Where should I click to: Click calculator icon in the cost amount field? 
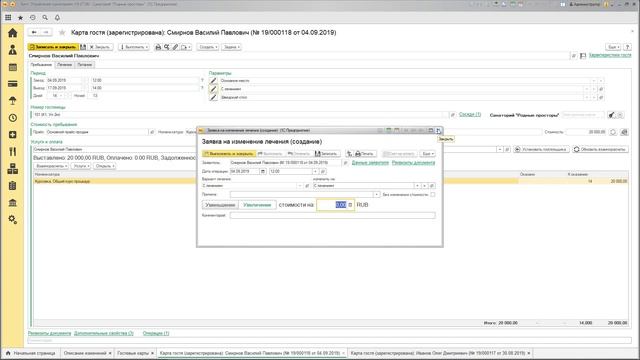(x=350, y=204)
